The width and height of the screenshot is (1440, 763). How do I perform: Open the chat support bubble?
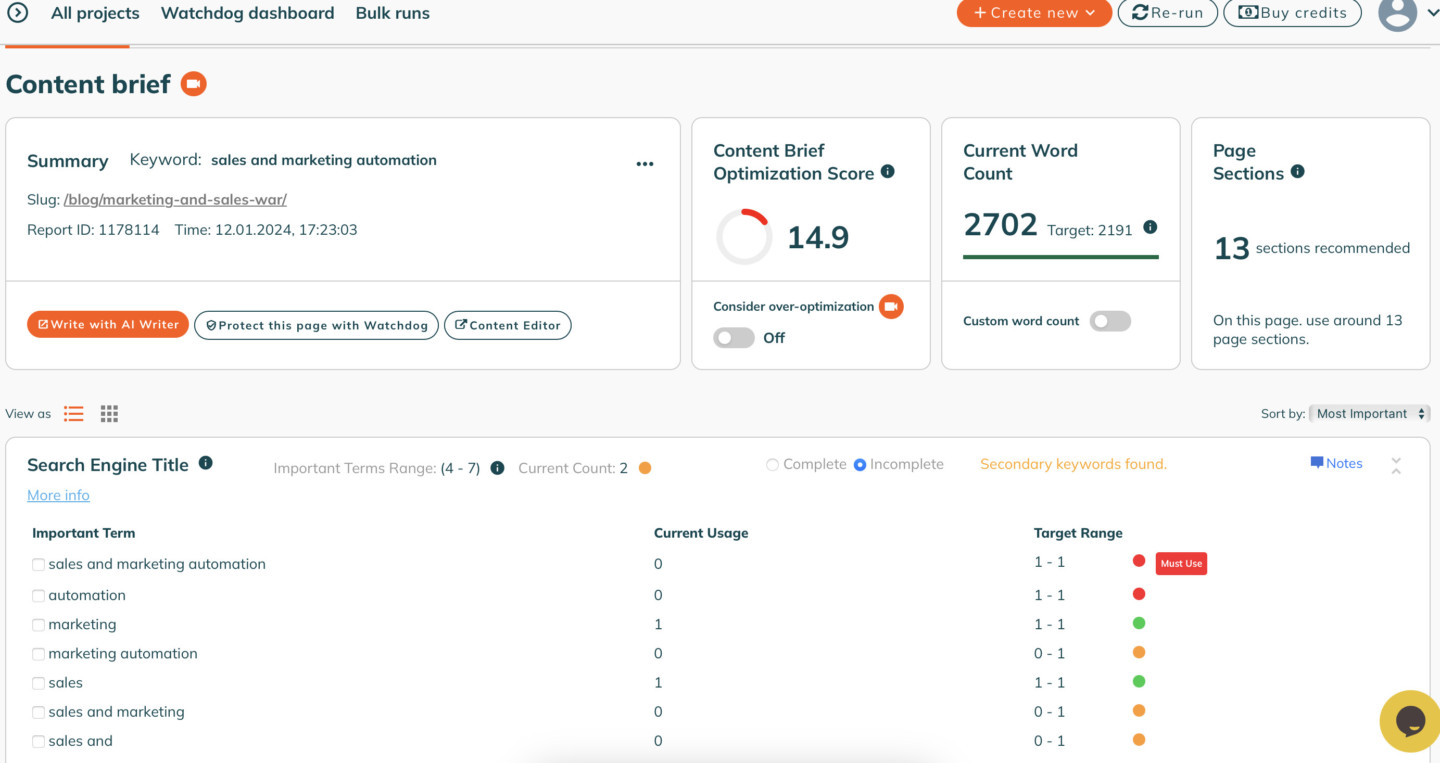coord(1410,721)
